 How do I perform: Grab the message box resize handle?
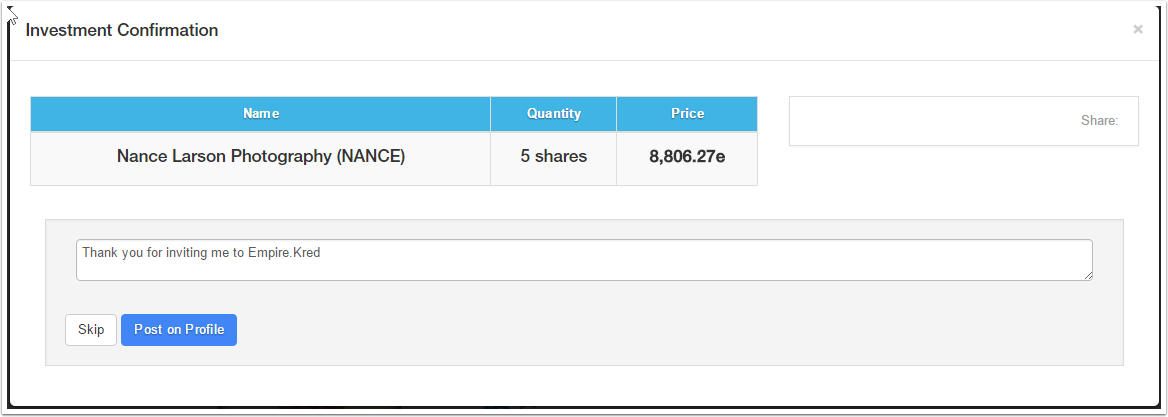point(1087,275)
